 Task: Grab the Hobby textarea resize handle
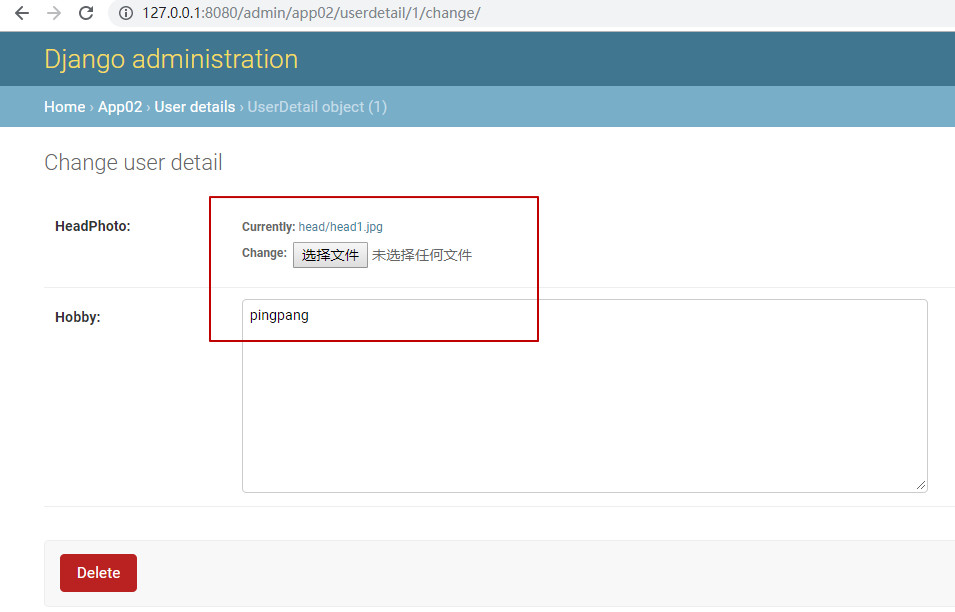921,485
